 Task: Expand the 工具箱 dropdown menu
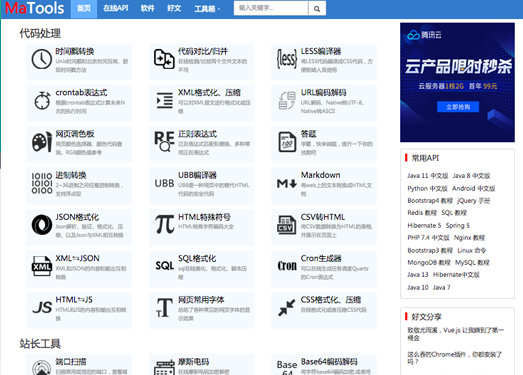(207, 9)
